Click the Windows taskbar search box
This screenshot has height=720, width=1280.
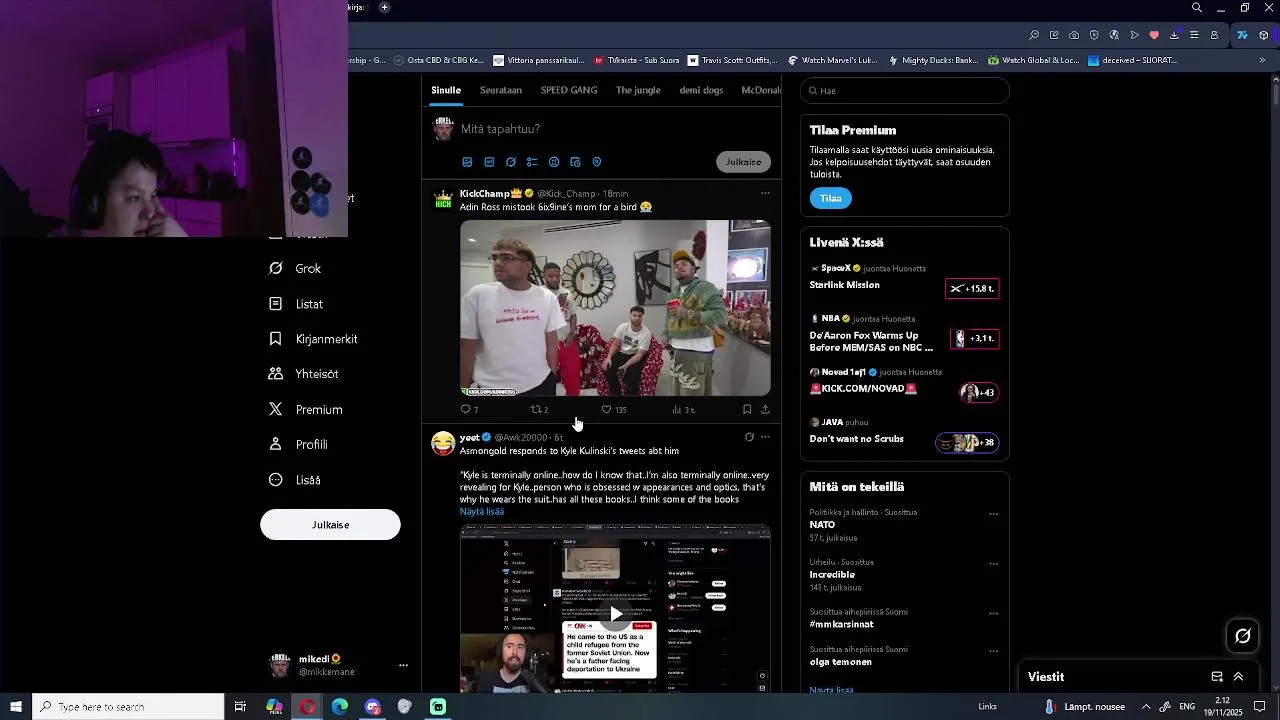(128, 707)
